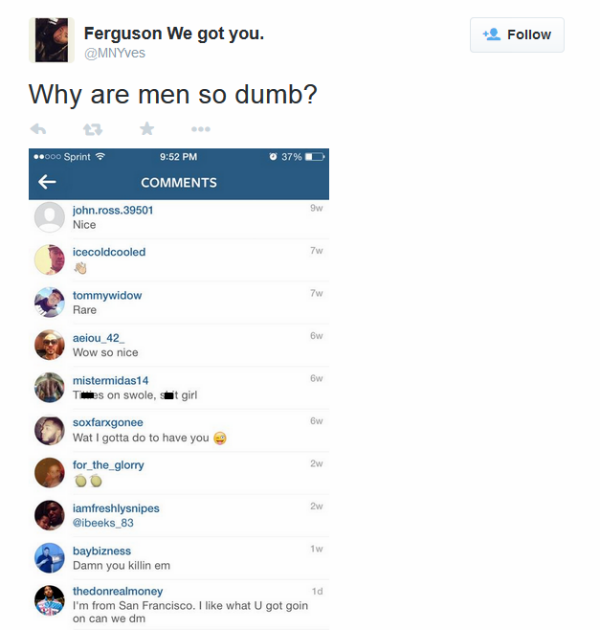Click soxfarxgonee's avatar image

49,430
